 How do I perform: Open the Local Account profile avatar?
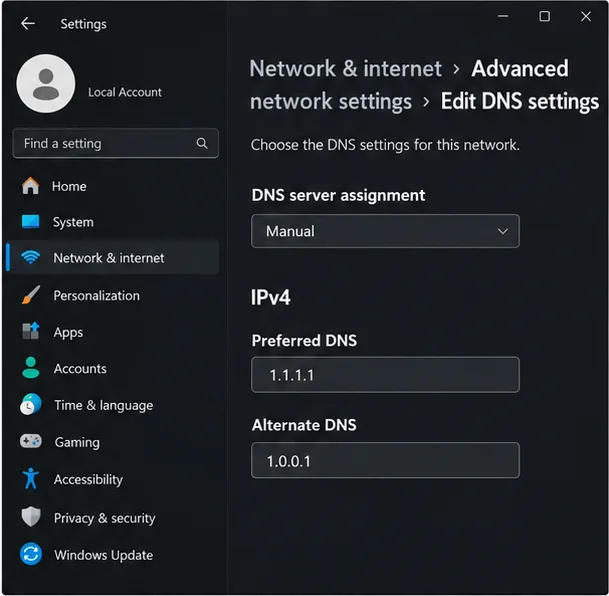[x=46, y=83]
